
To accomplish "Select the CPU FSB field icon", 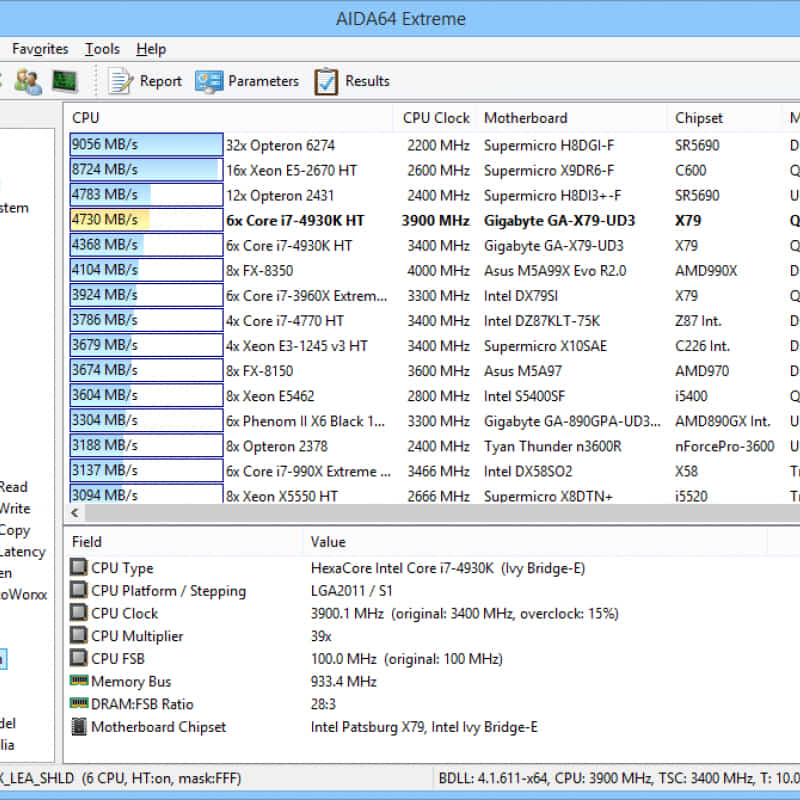I will click(x=79, y=658).
